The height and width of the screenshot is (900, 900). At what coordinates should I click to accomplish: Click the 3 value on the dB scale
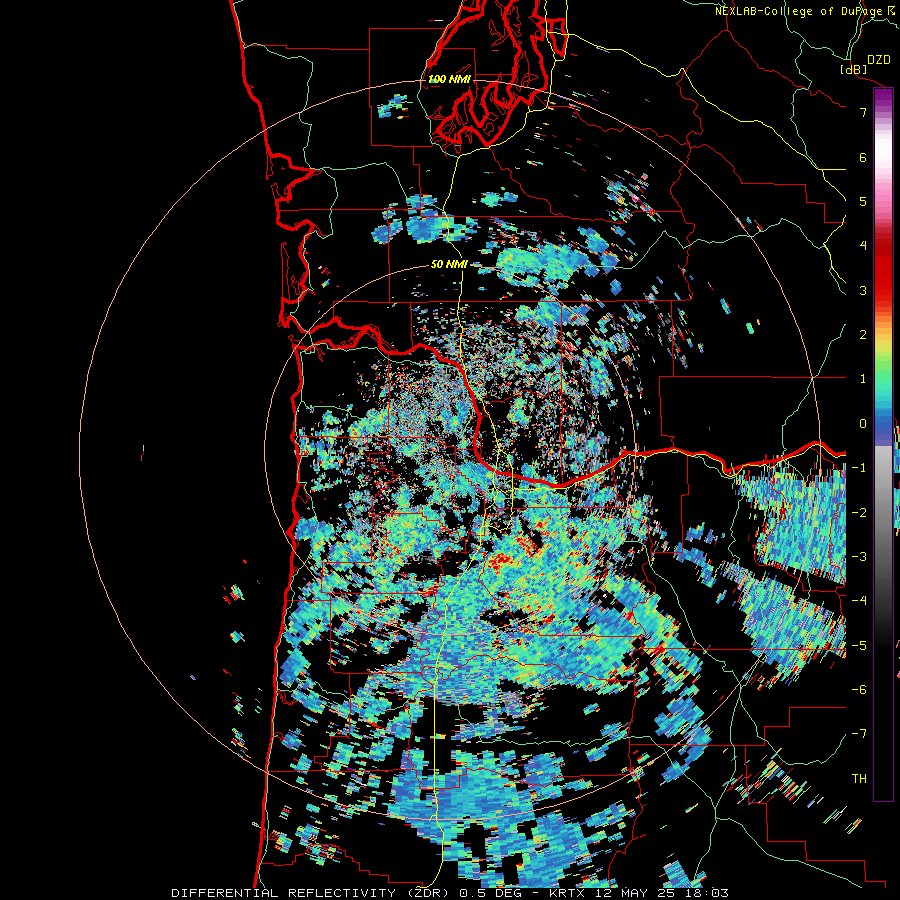863,290
